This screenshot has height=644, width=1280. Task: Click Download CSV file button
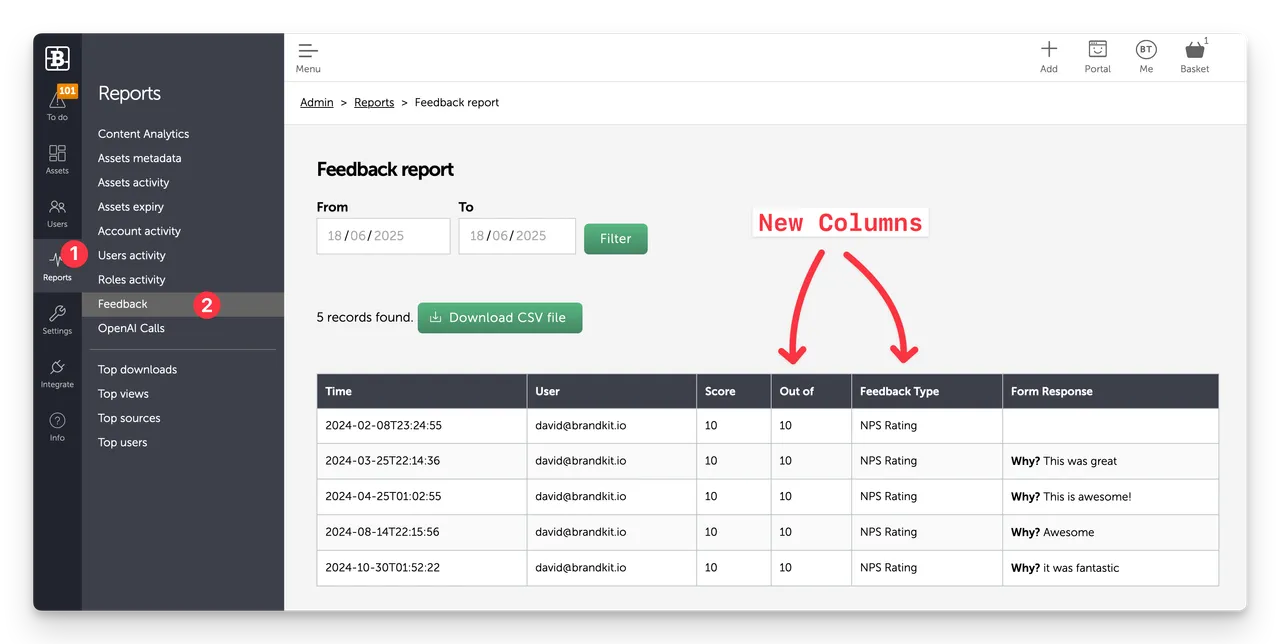499,318
